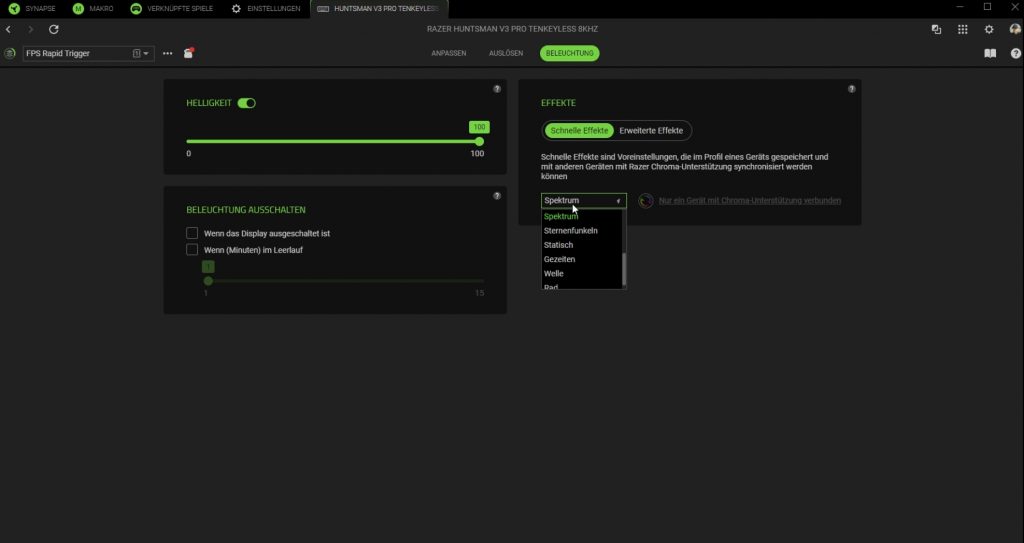The width and height of the screenshot is (1024, 543).
Task: Switch to the Makro tab
Action: [x=93, y=8]
